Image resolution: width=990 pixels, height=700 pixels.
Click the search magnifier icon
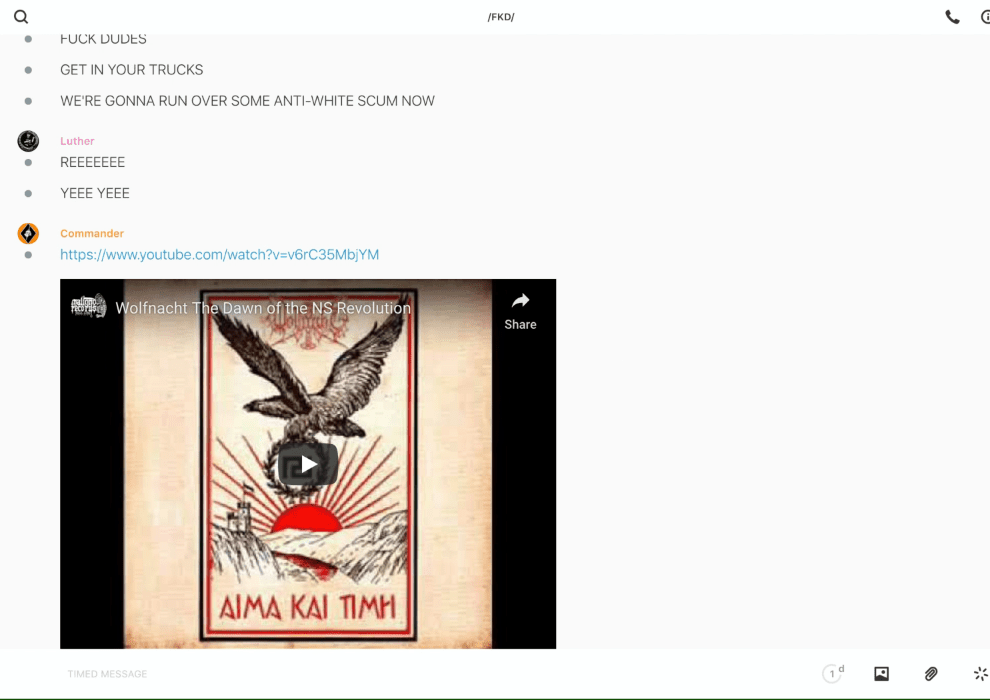pyautogui.click(x=21, y=17)
